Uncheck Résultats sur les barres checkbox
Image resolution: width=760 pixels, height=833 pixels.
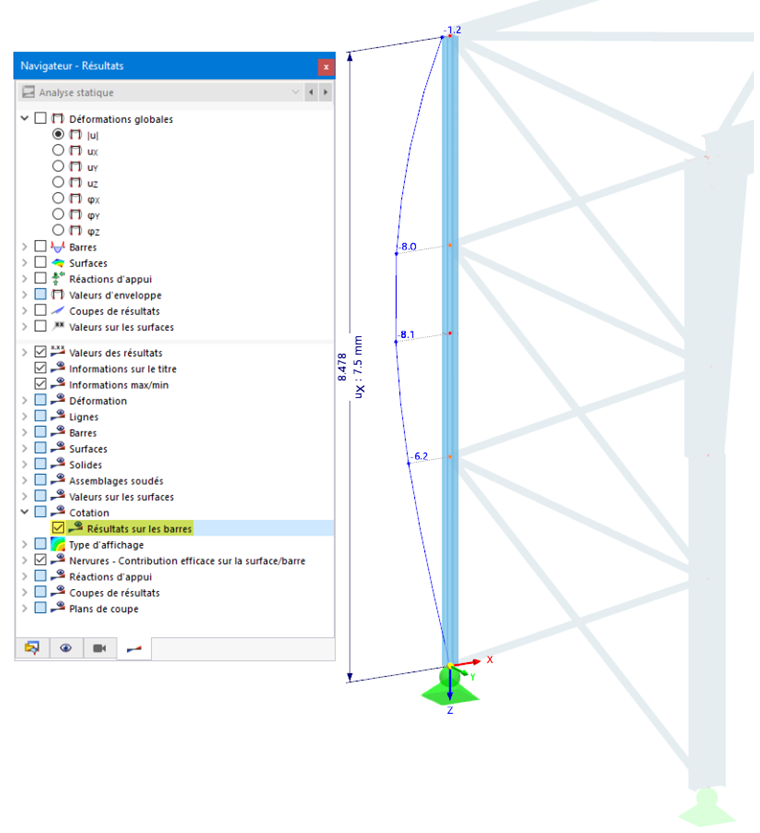pos(58,528)
